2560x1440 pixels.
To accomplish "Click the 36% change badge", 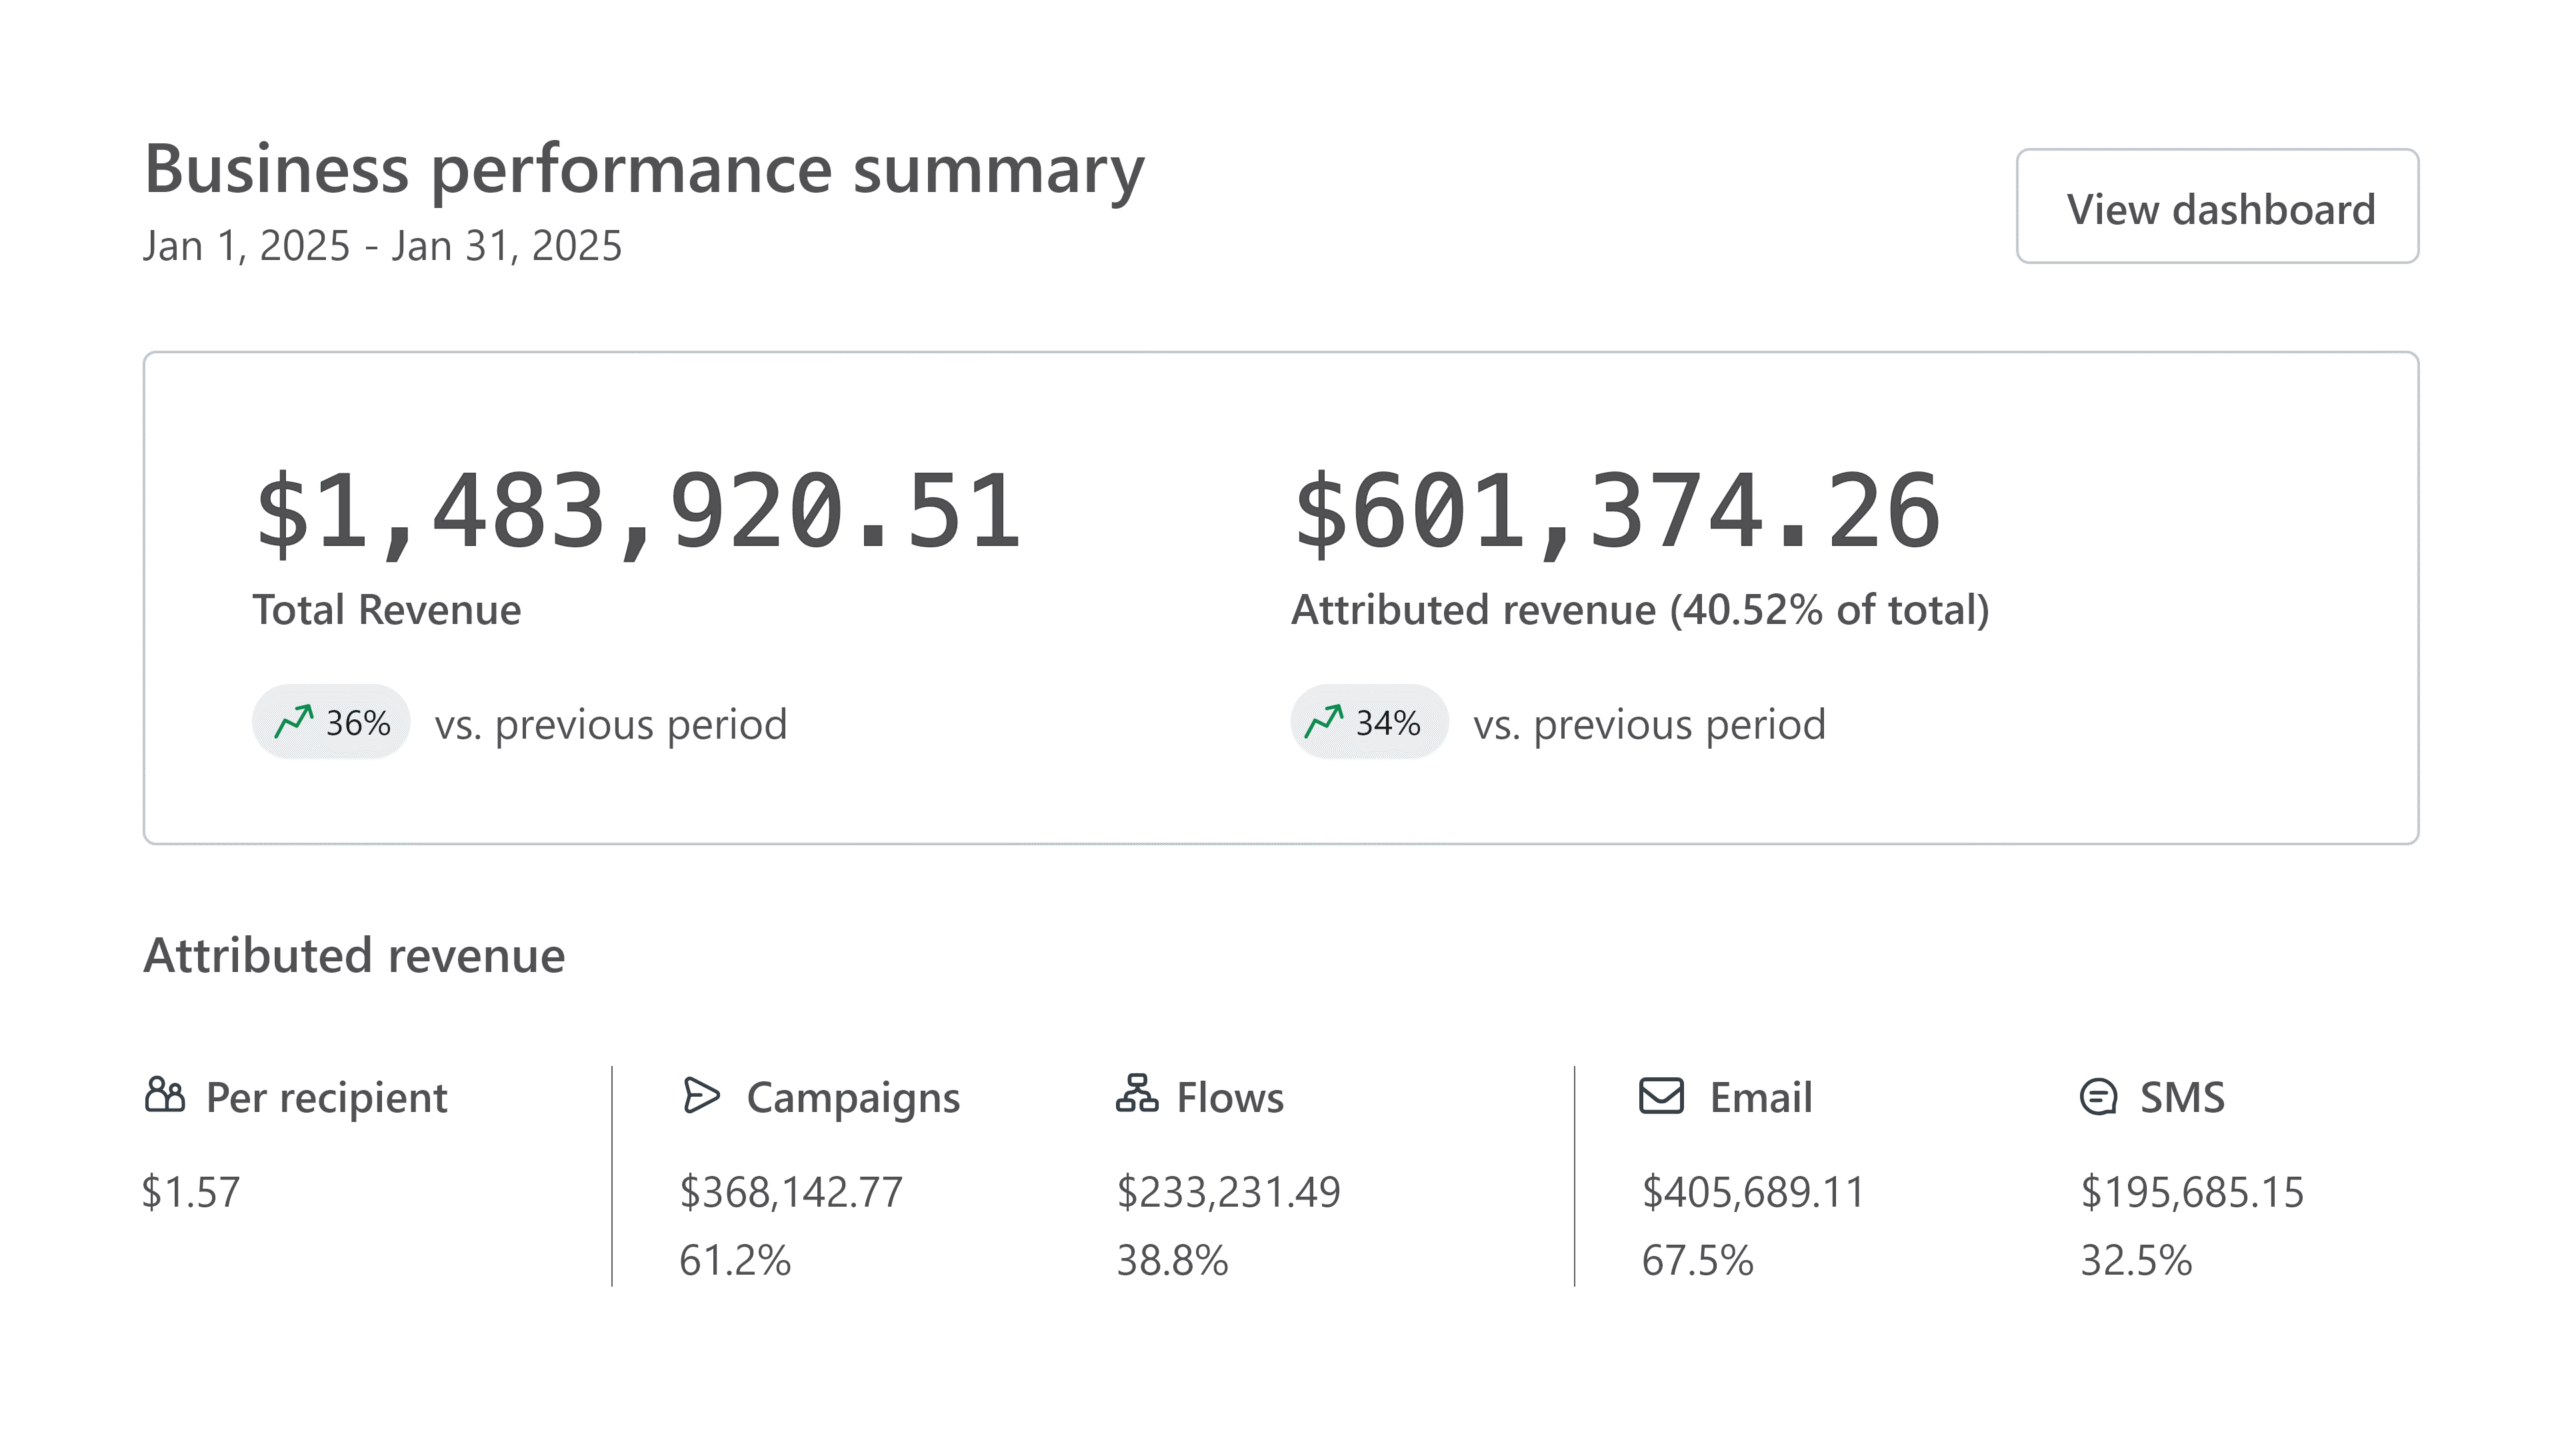I will [332, 722].
